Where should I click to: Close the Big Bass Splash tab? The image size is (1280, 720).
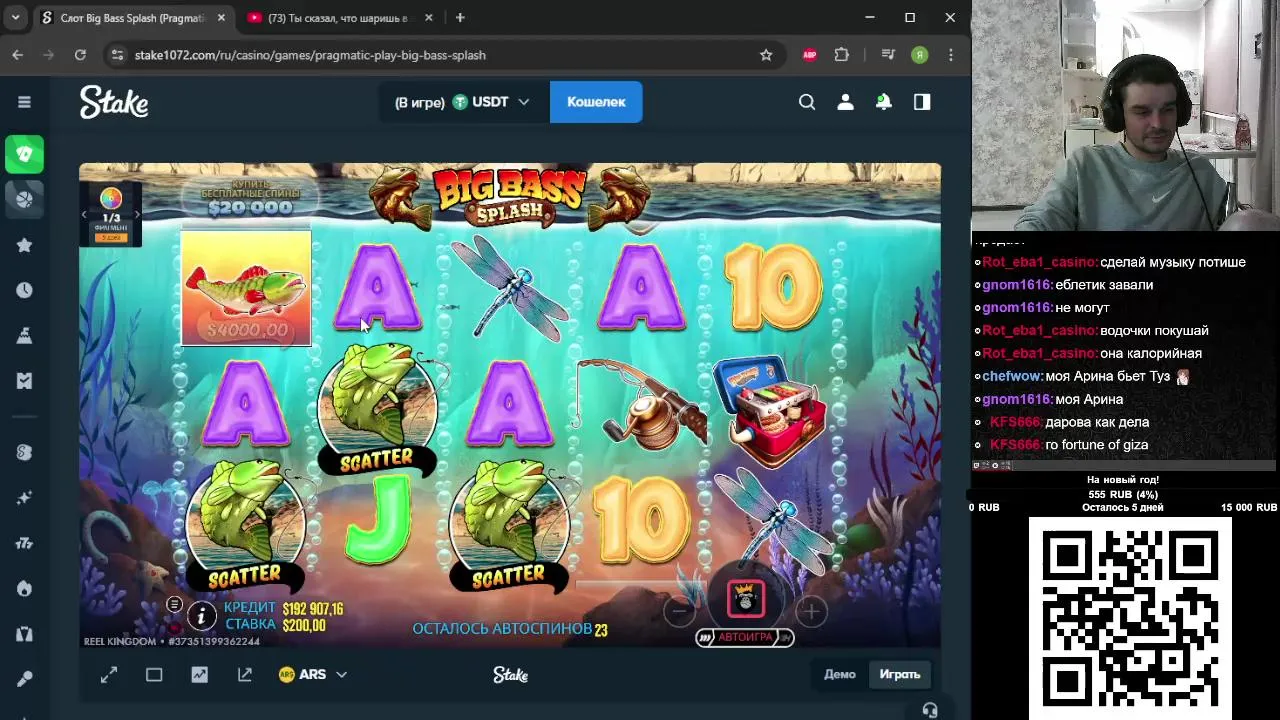click(x=222, y=18)
